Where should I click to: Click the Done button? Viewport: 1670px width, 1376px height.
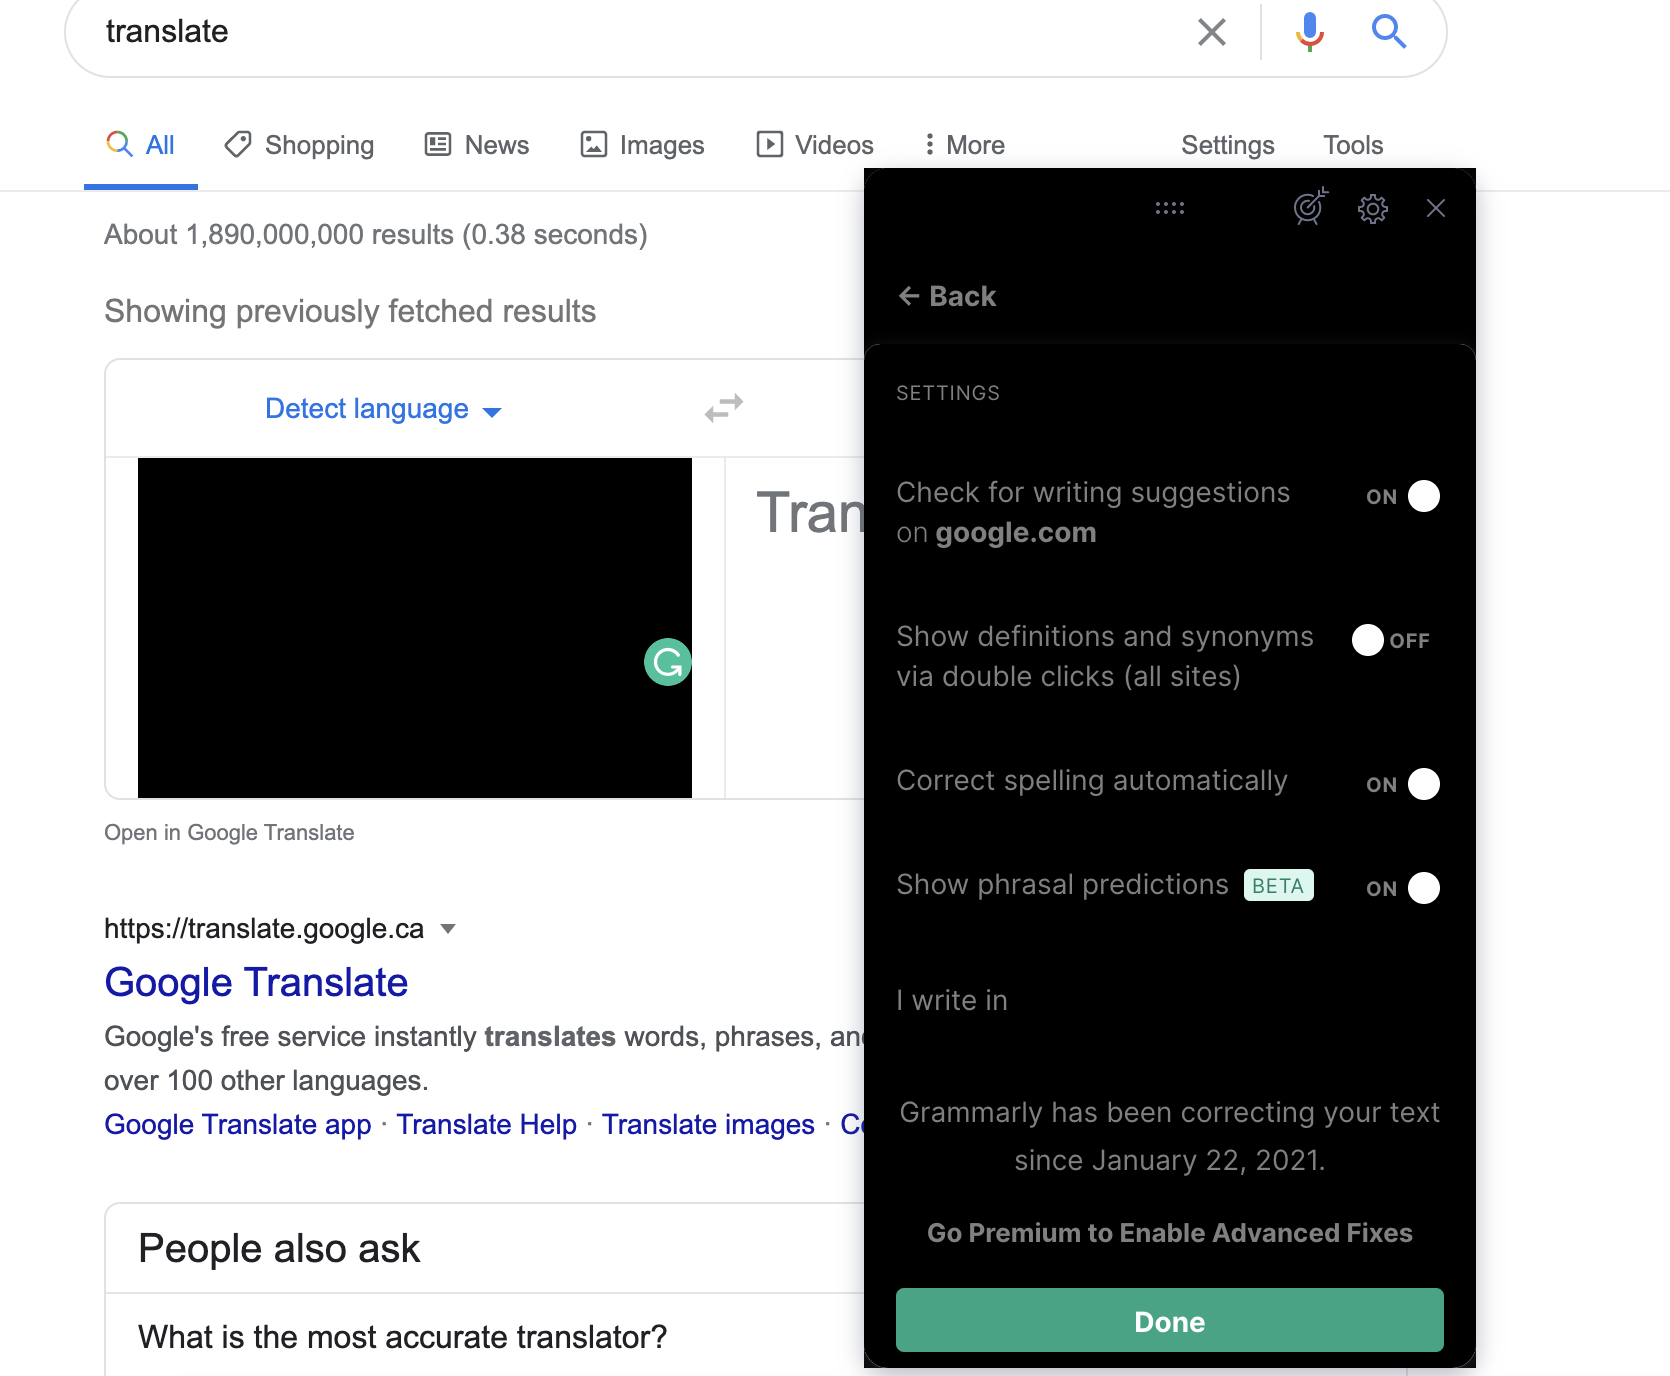(x=1169, y=1321)
